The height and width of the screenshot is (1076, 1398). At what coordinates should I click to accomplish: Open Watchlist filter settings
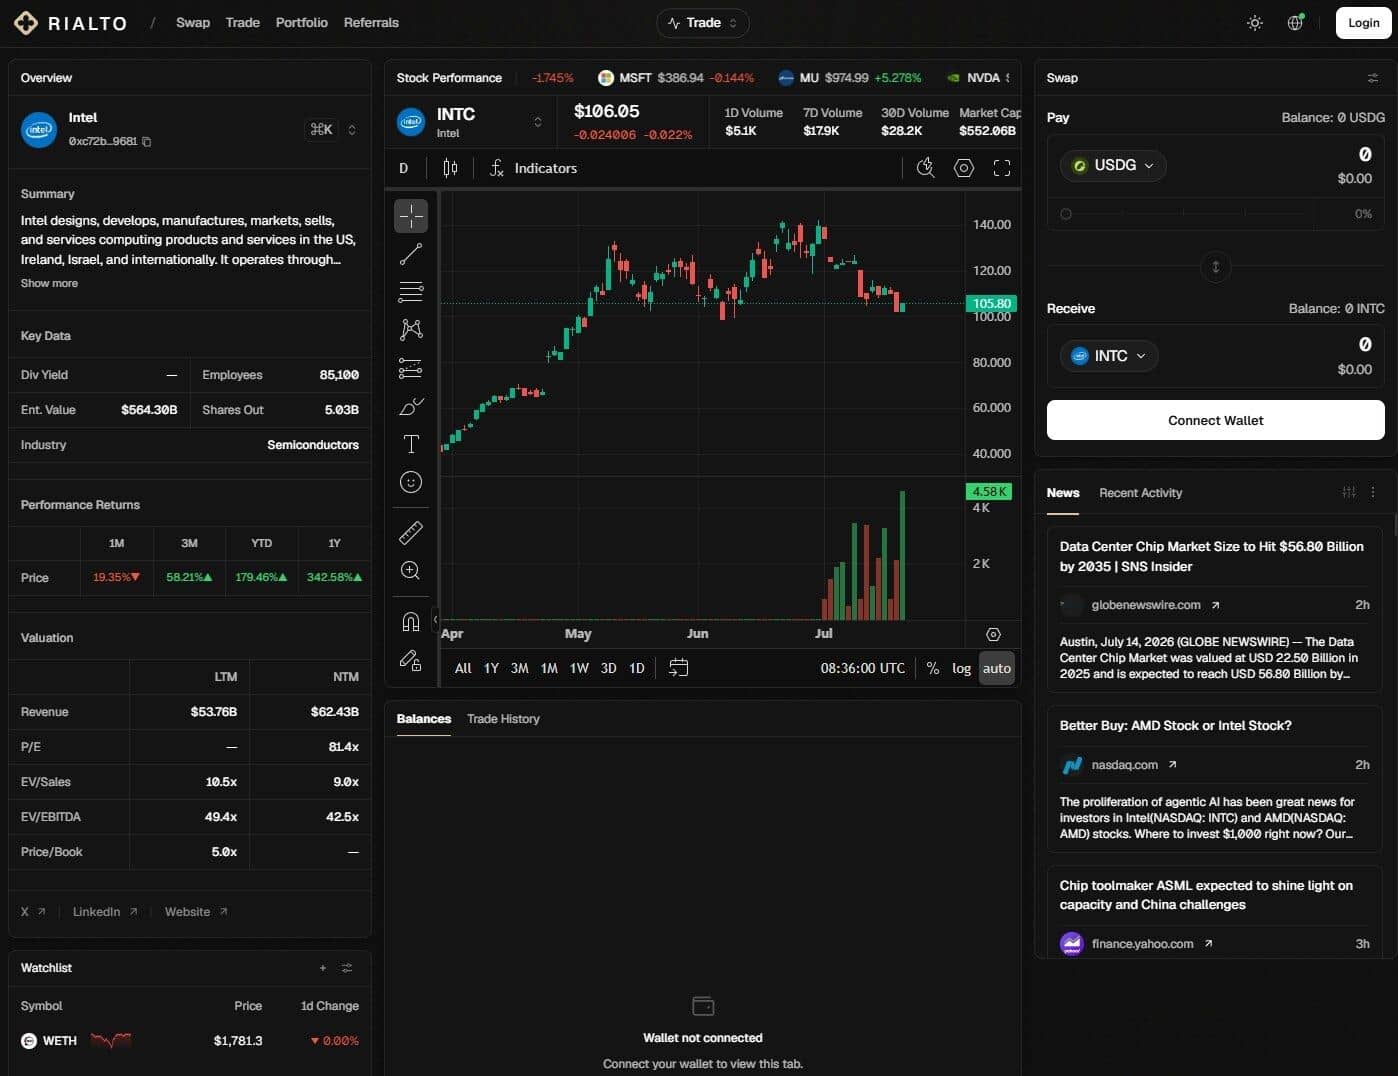[x=347, y=968]
